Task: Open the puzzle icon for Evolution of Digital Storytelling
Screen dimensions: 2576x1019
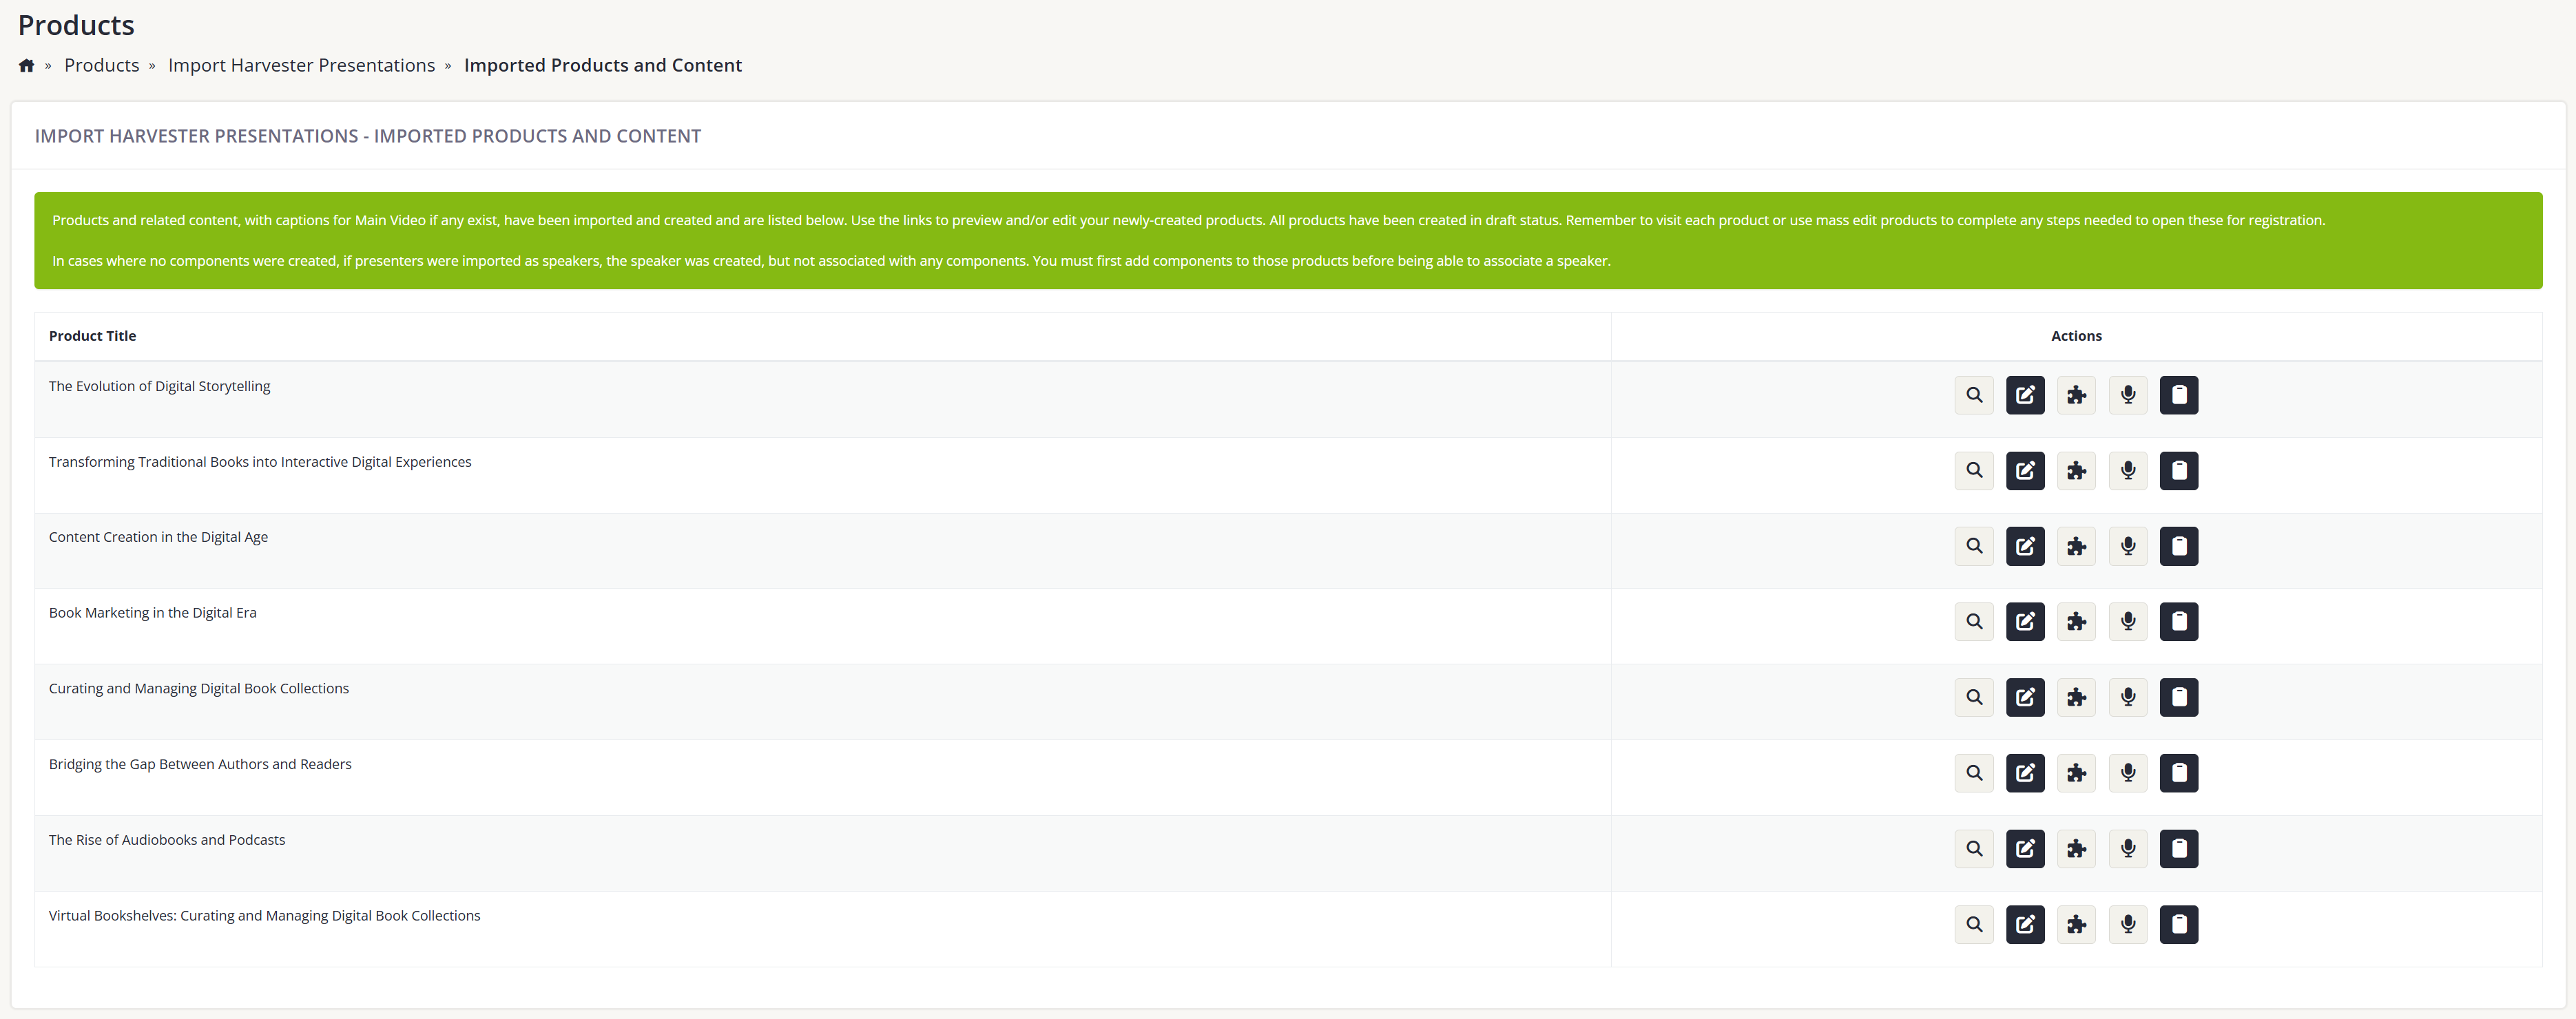Action: (x=2076, y=395)
